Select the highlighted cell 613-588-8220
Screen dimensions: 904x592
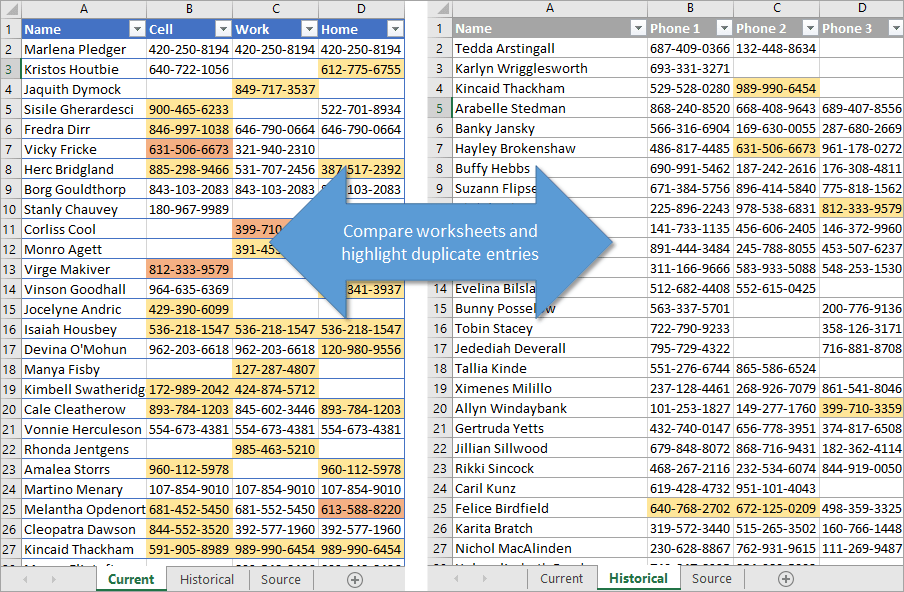362,509
